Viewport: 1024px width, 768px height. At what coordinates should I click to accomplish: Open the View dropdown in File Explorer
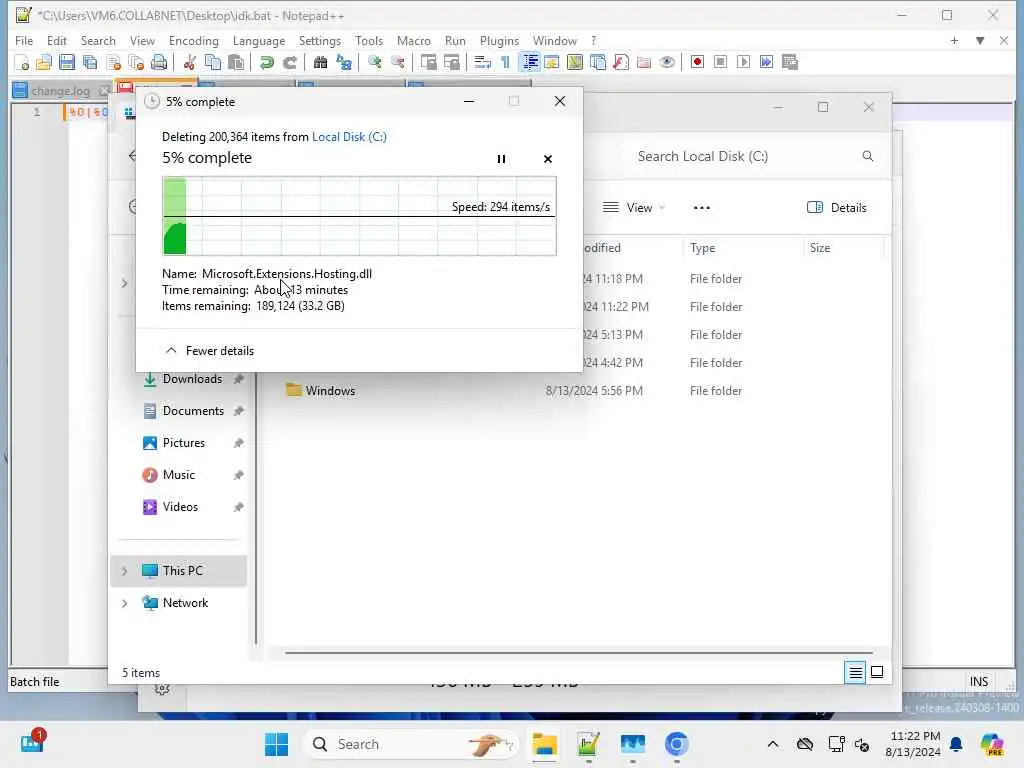pyautogui.click(x=633, y=208)
